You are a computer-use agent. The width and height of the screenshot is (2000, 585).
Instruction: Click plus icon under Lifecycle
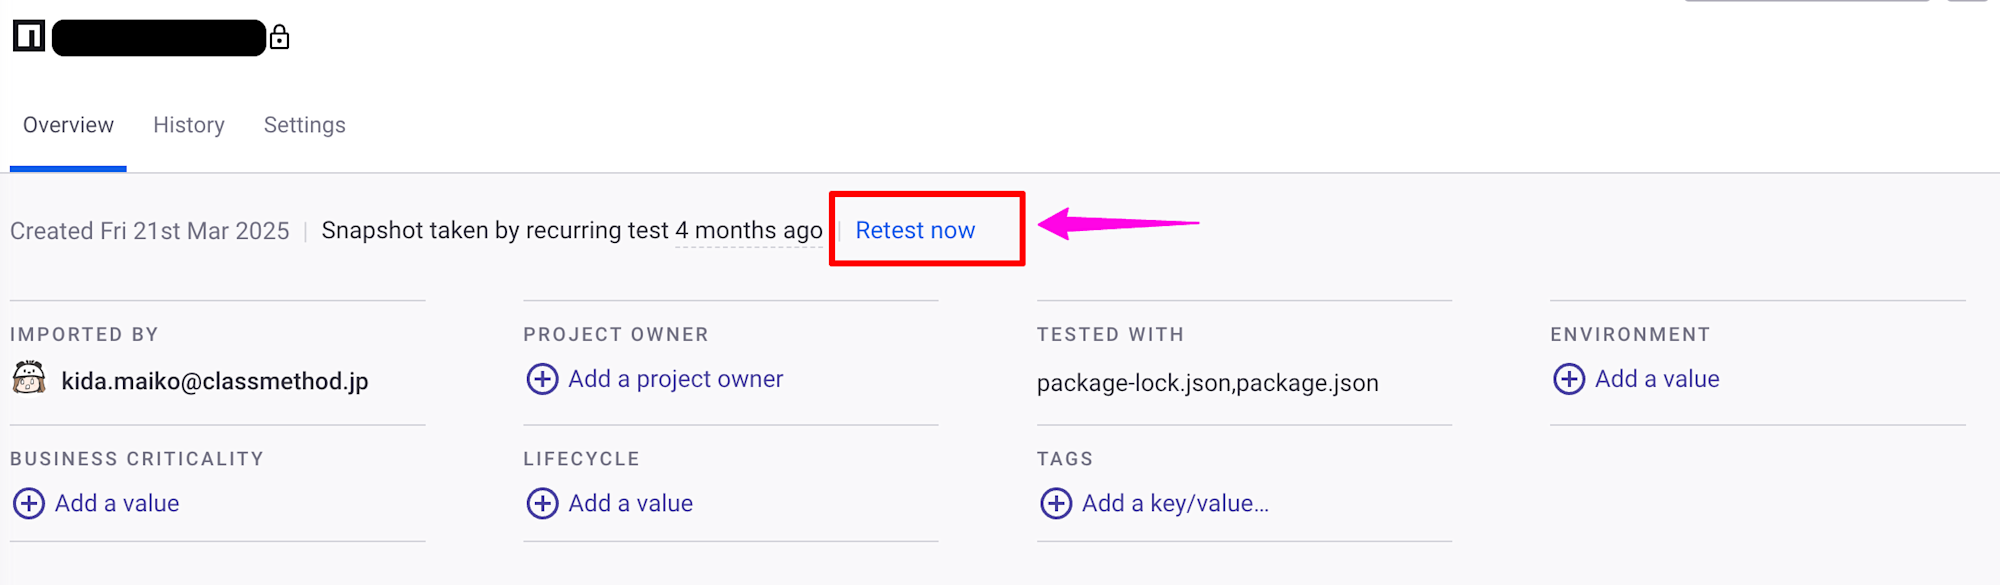[542, 503]
